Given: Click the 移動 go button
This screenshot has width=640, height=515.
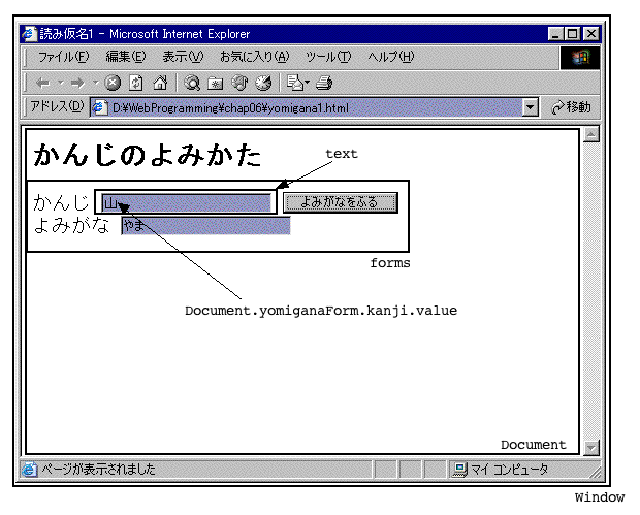Looking at the screenshot, I should (571, 107).
